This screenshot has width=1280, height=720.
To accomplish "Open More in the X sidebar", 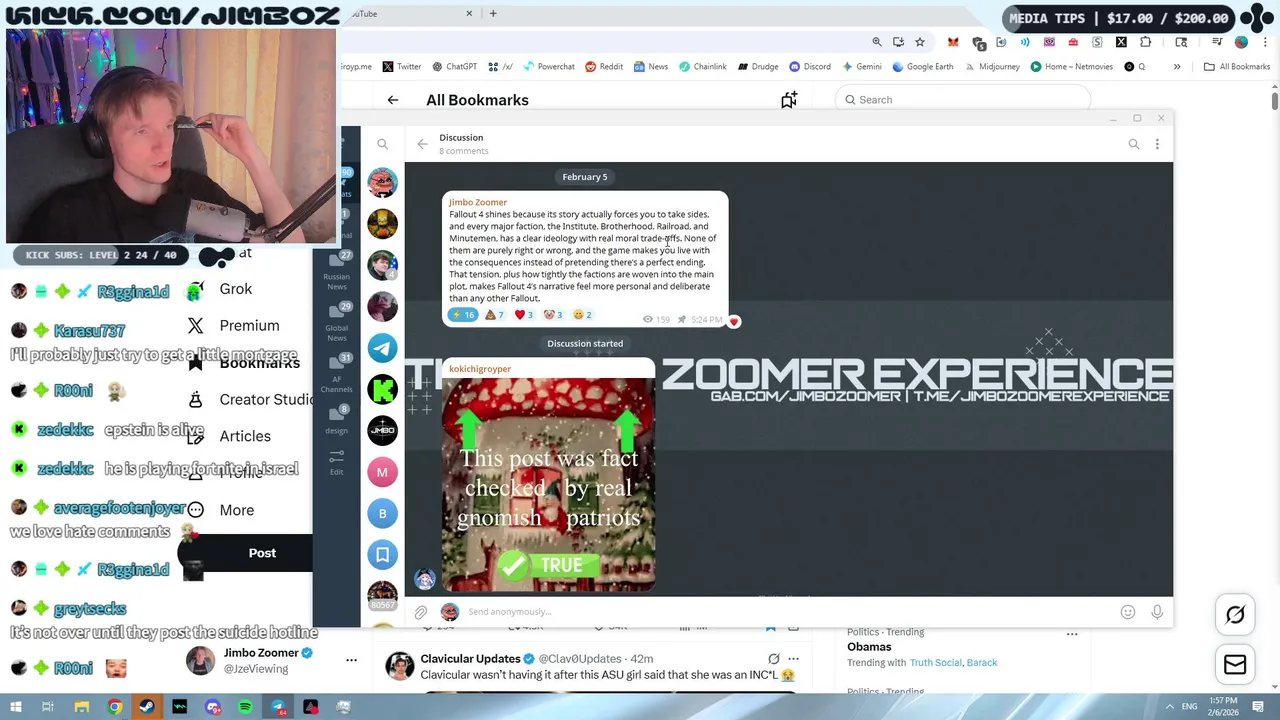I will click(221, 510).
